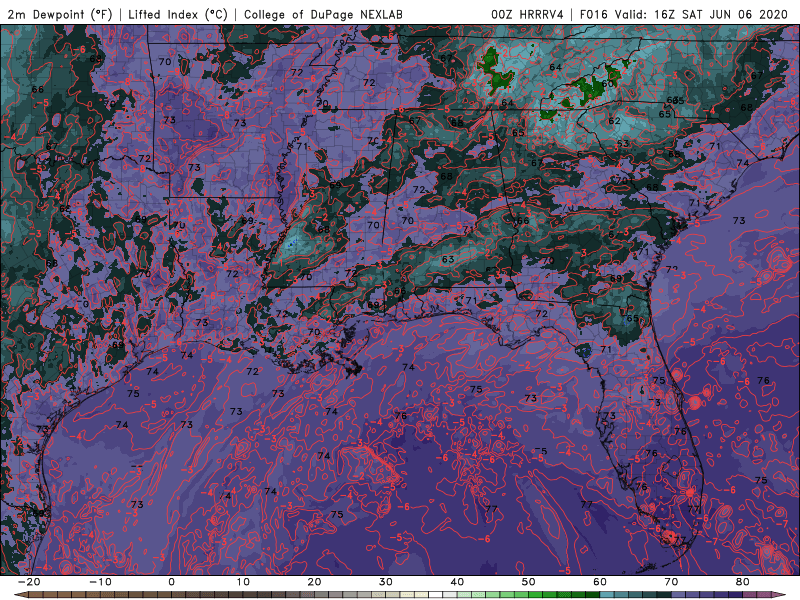The image size is (800, 600).
Task: Click the bright green band of the color bar
Action: pyautogui.click(x=536, y=595)
